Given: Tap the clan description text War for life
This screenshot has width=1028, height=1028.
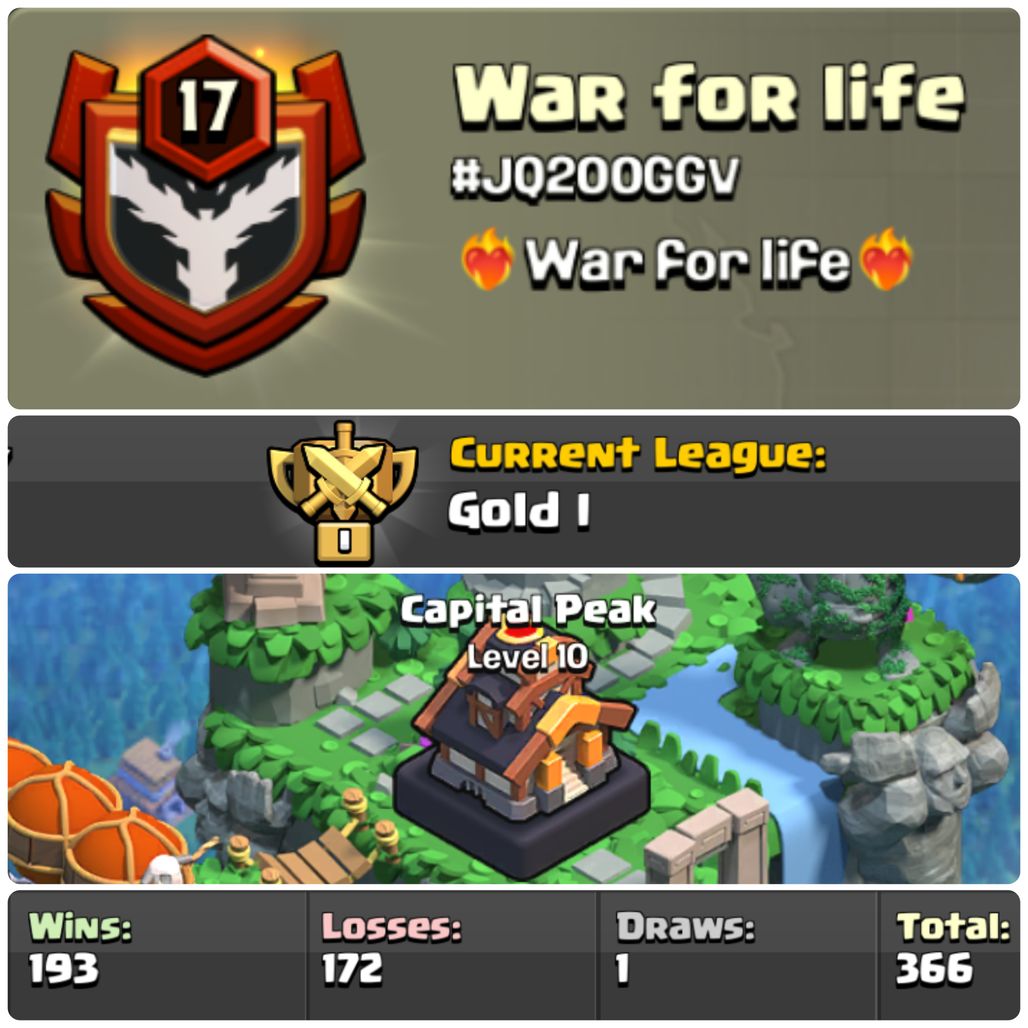Looking at the screenshot, I should pyautogui.click(x=686, y=261).
